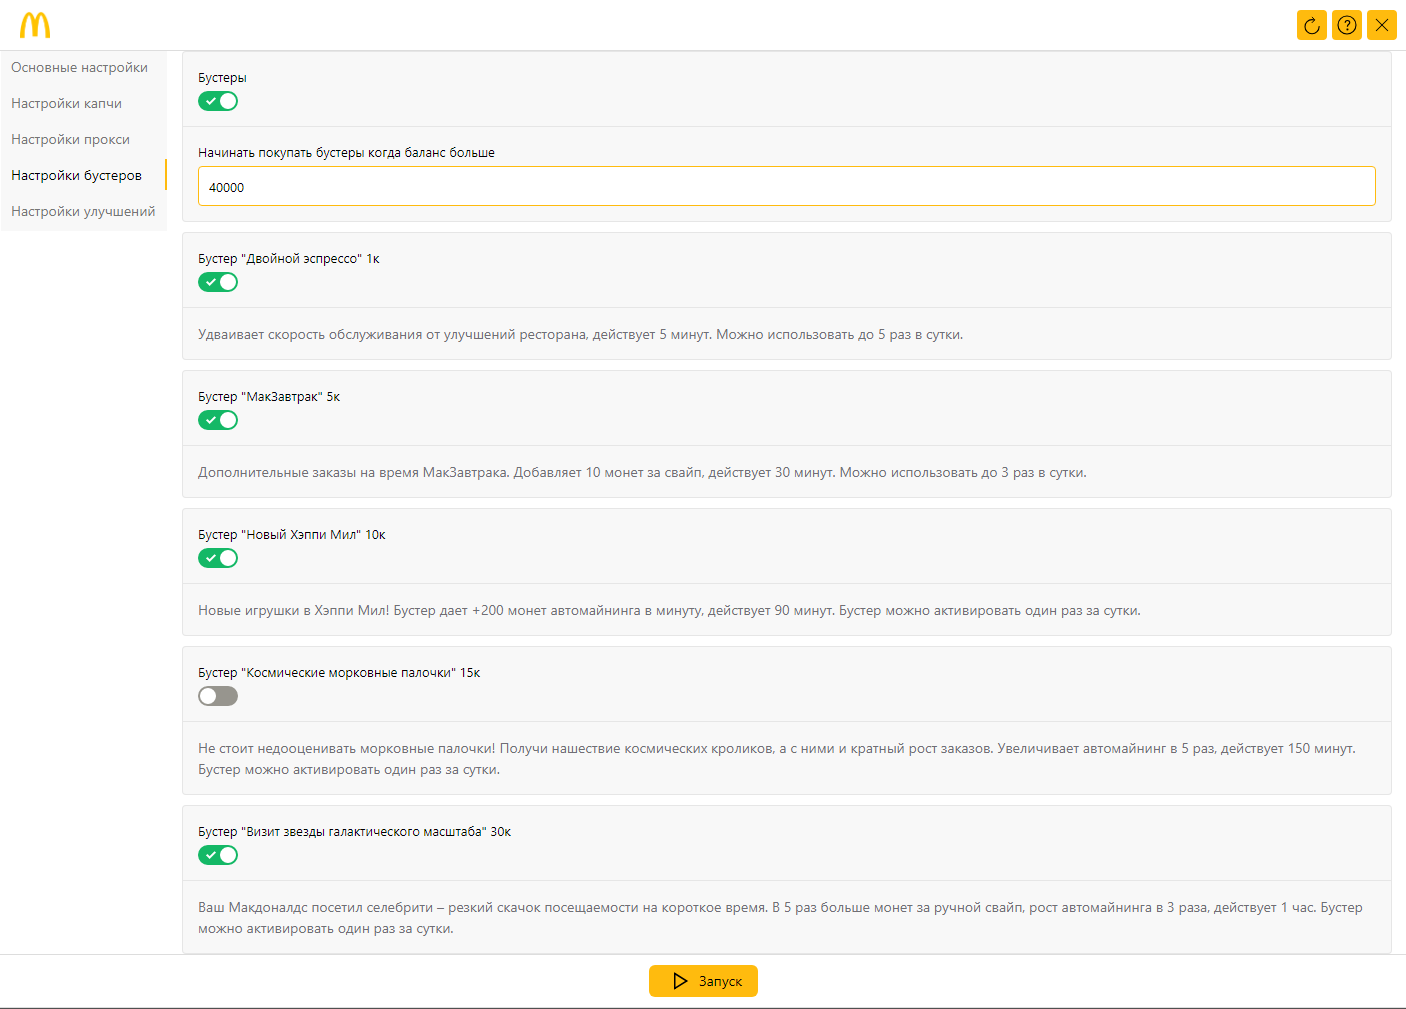Viewport: 1406px width, 1009px height.
Task: Click the title Бустер "Двойной эспрессо" 1к
Action: (289, 259)
